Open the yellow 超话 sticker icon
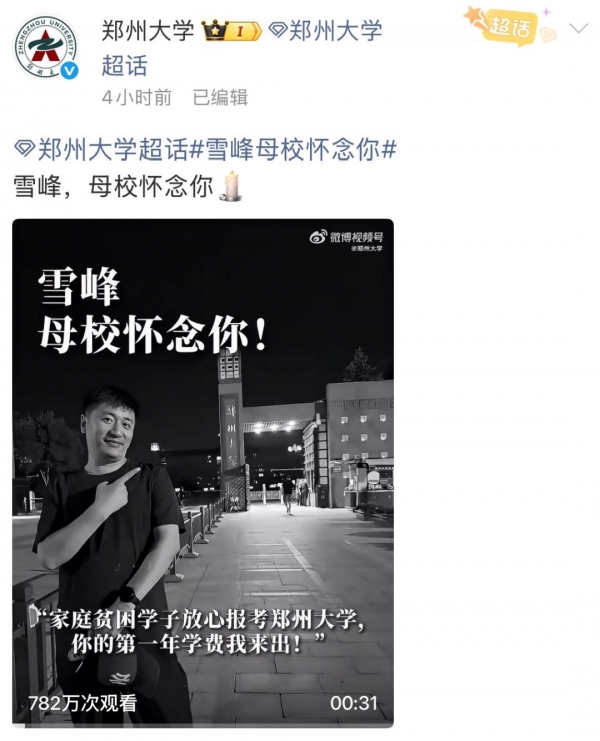This screenshot has height=741, width=600. 510,26
